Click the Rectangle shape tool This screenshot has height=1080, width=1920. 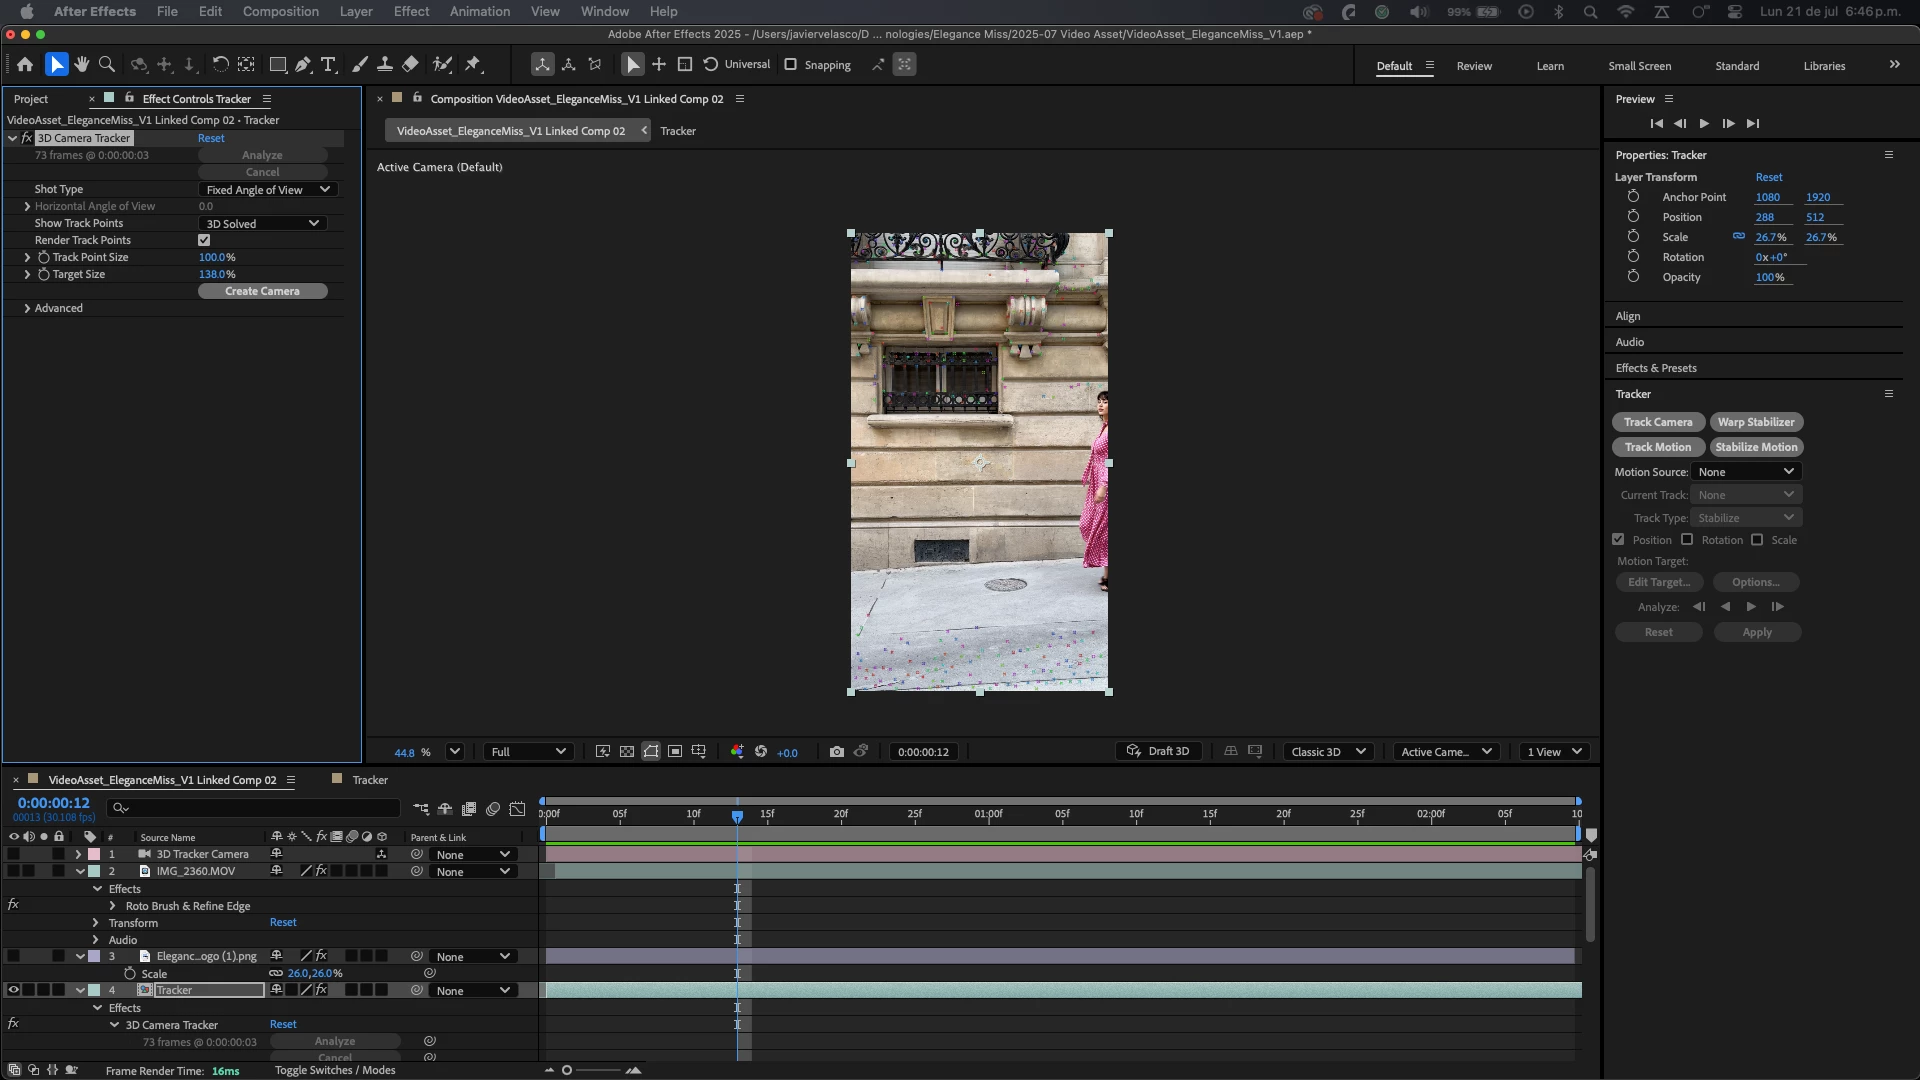click(x=278, y=65)
